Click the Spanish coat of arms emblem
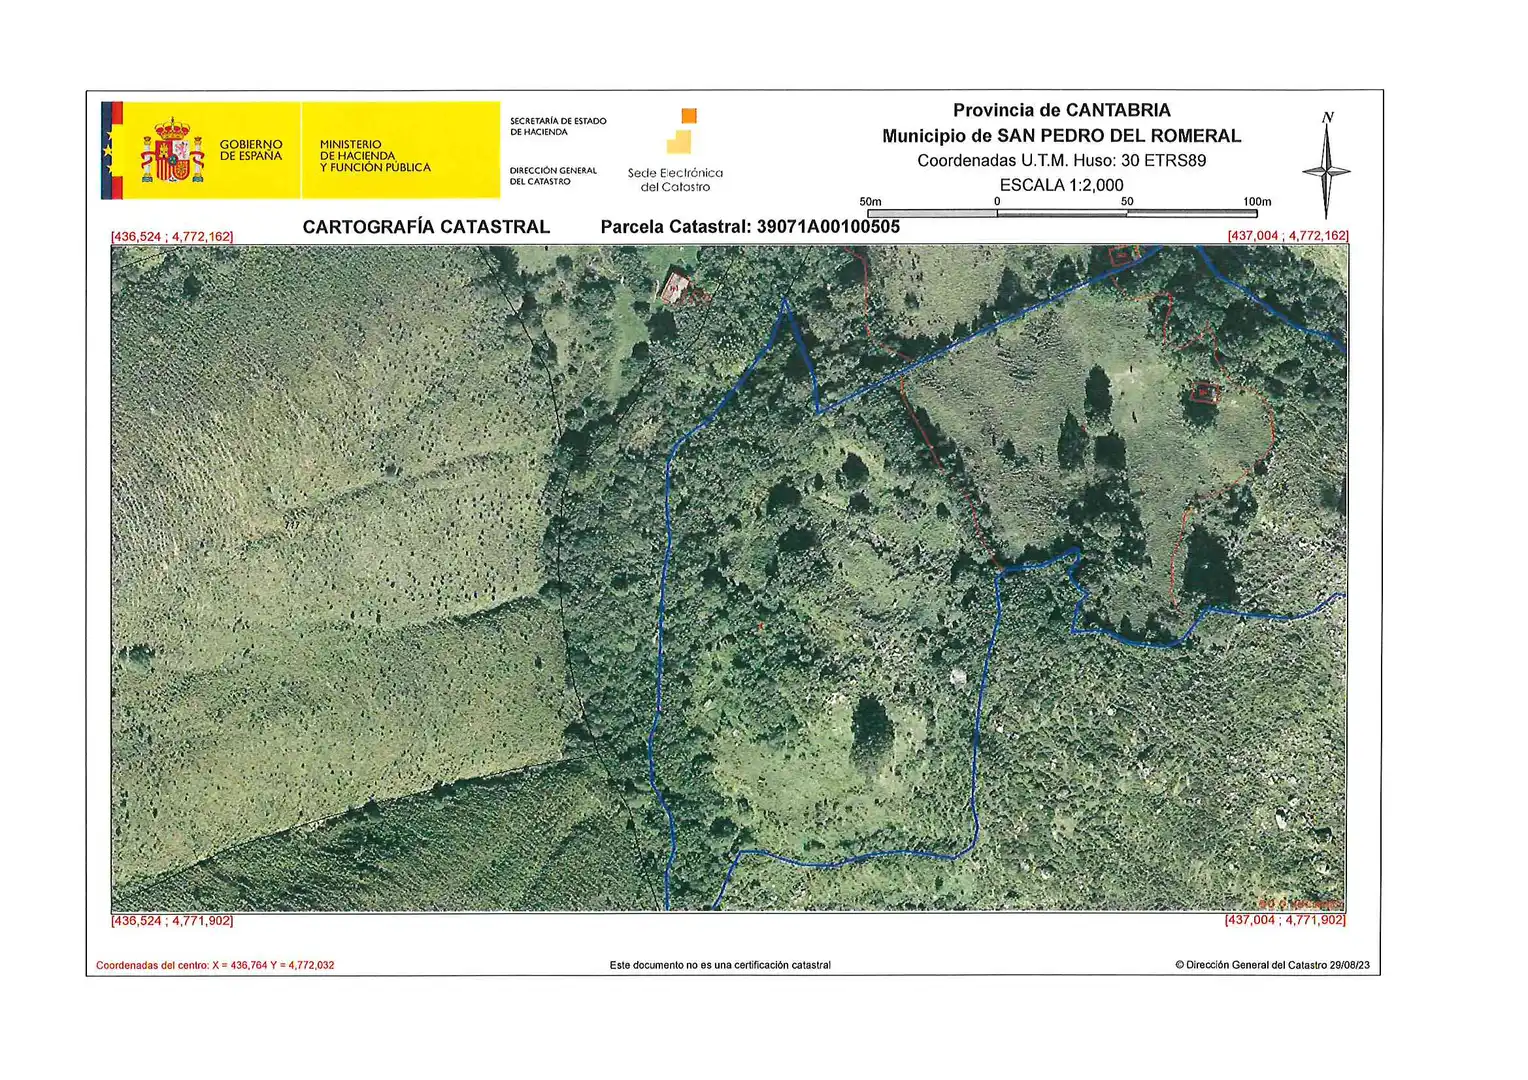The image size is (1528, 1080). point(173,150)
